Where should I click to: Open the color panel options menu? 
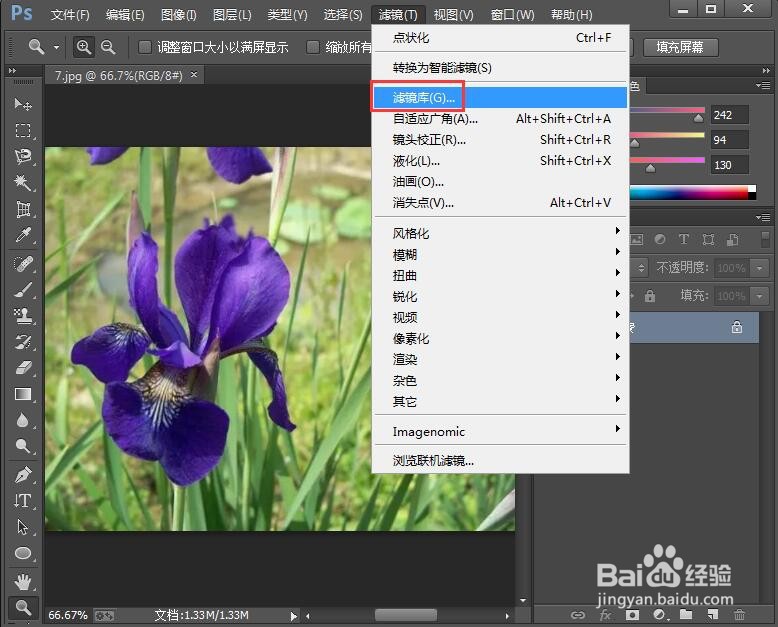pyautogui.click(x=763, y=85)
